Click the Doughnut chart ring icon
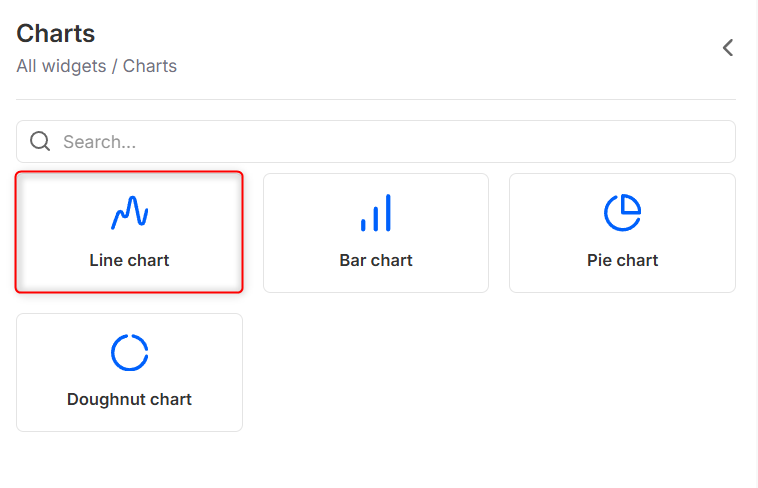Image resolution: width=758 pixels, height=488 pixels. (129, 352)
